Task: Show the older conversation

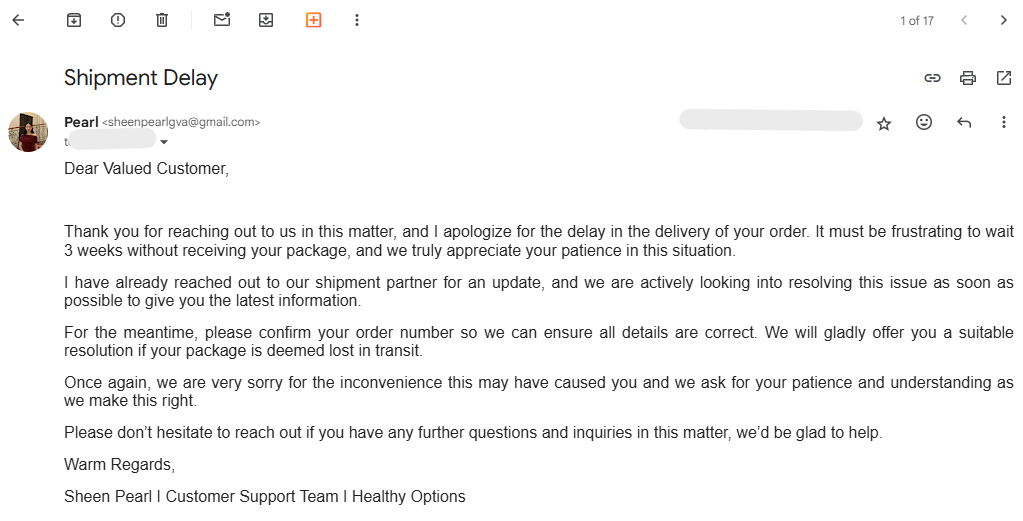Action: [x=1004, y=20]
